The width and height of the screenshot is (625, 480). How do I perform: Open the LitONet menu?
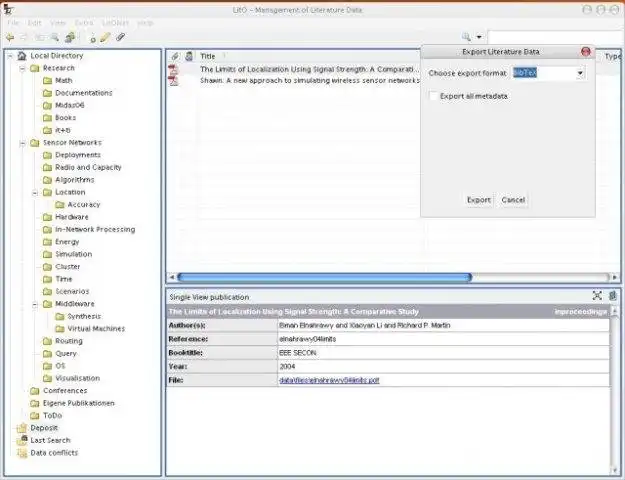[115, 23]
